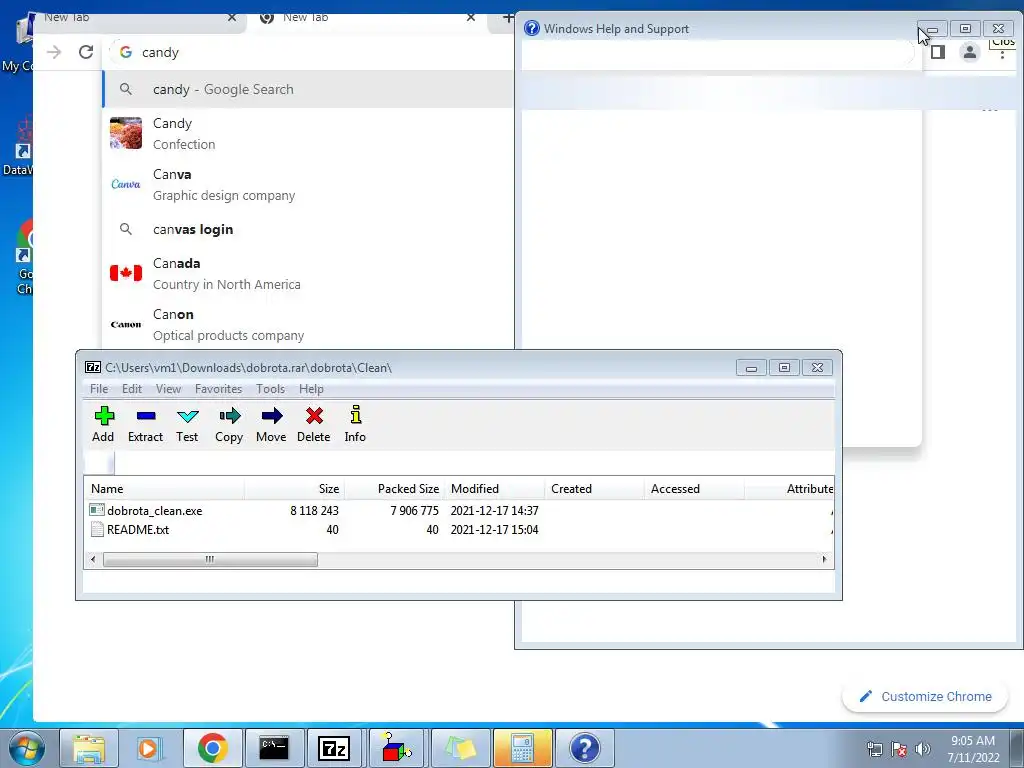Click the Chrome forward arrow
Image resolution: width=1024 pixels, height=768 pixels.
(54, 52)
